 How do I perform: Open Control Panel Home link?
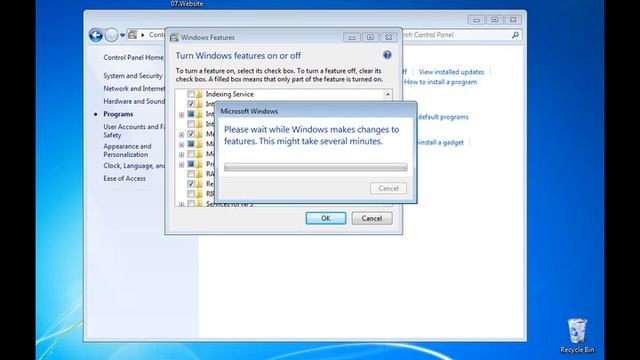pyautogui.click(x=133, y=58)
